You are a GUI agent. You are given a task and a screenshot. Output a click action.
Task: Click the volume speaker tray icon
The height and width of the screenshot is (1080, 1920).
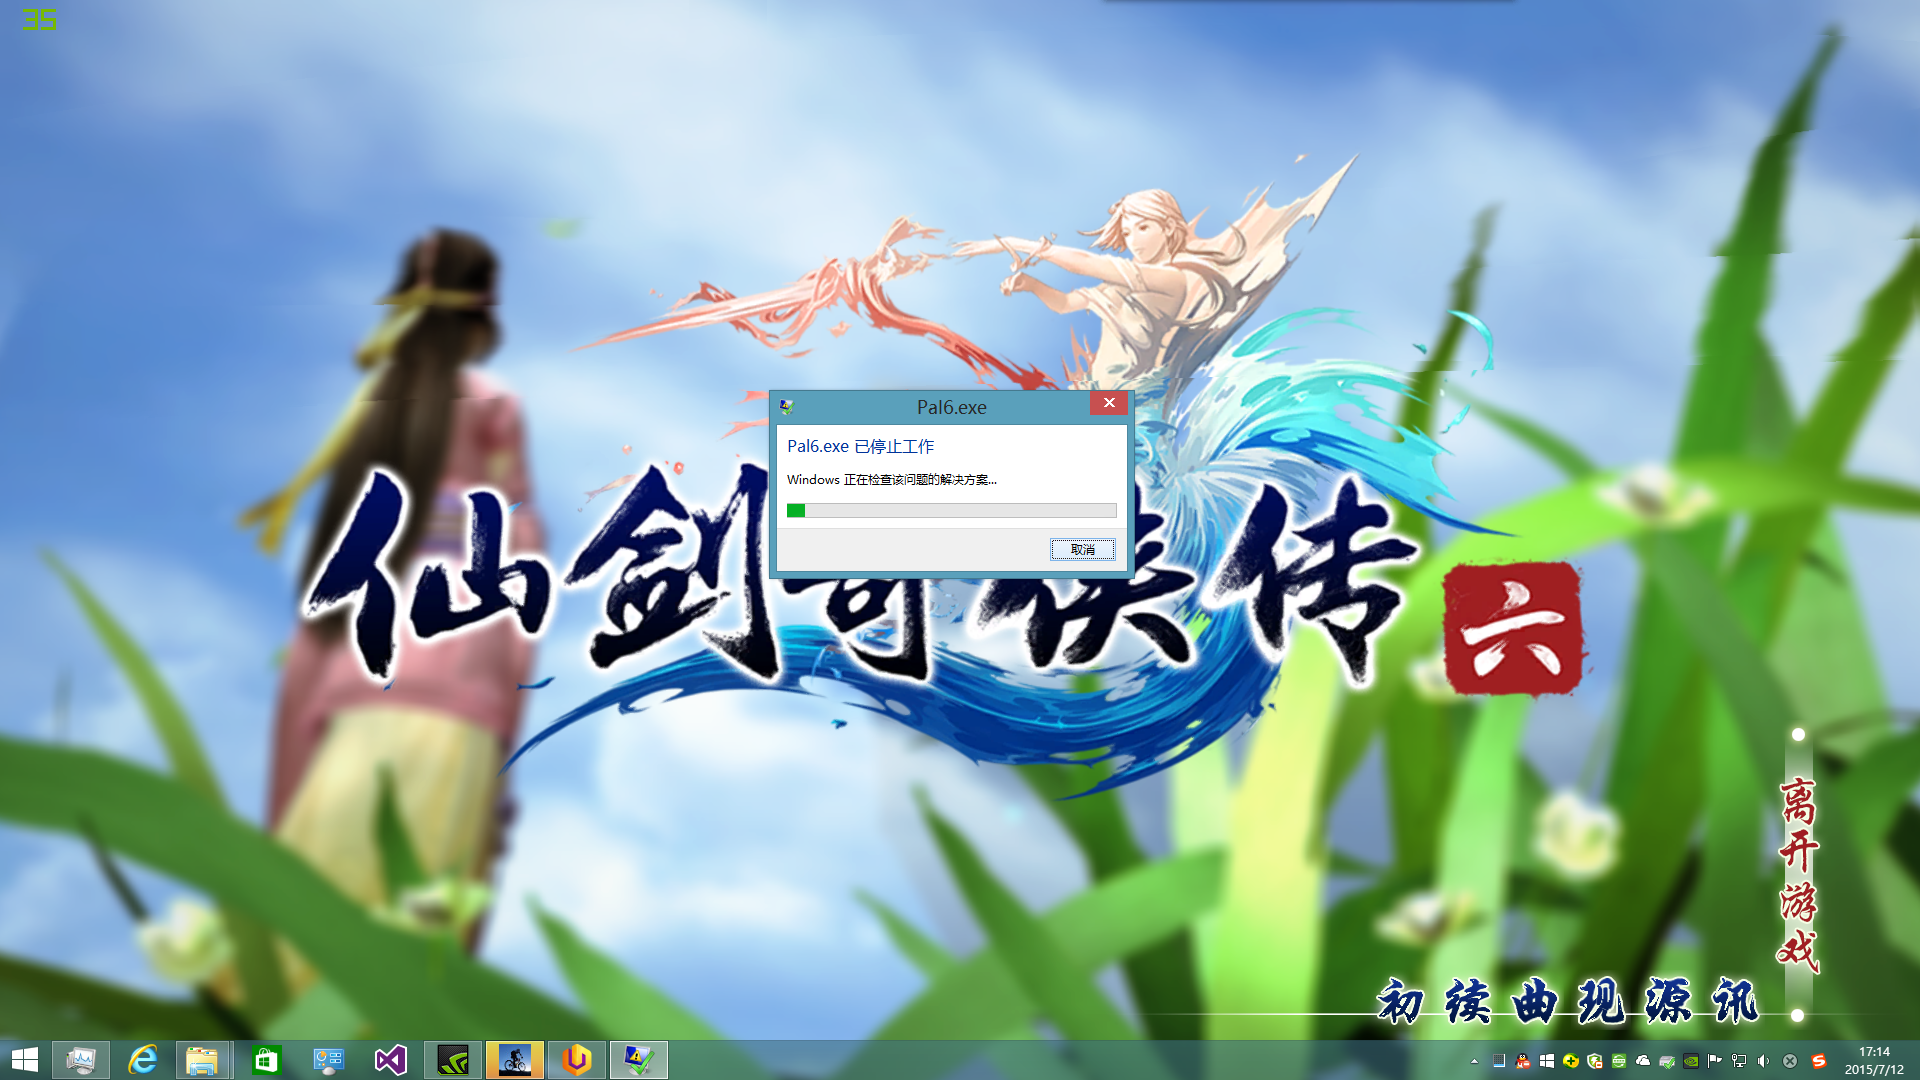[x=1763, y=1061]
